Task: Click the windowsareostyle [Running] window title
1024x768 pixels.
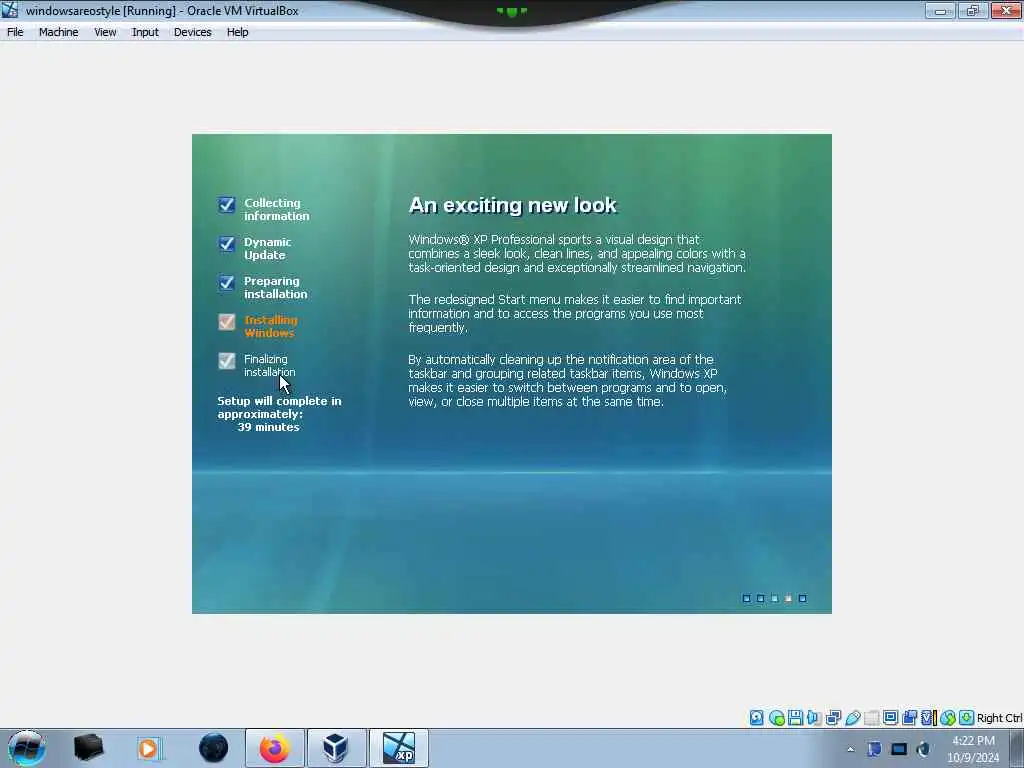Action: click(162, 11)
